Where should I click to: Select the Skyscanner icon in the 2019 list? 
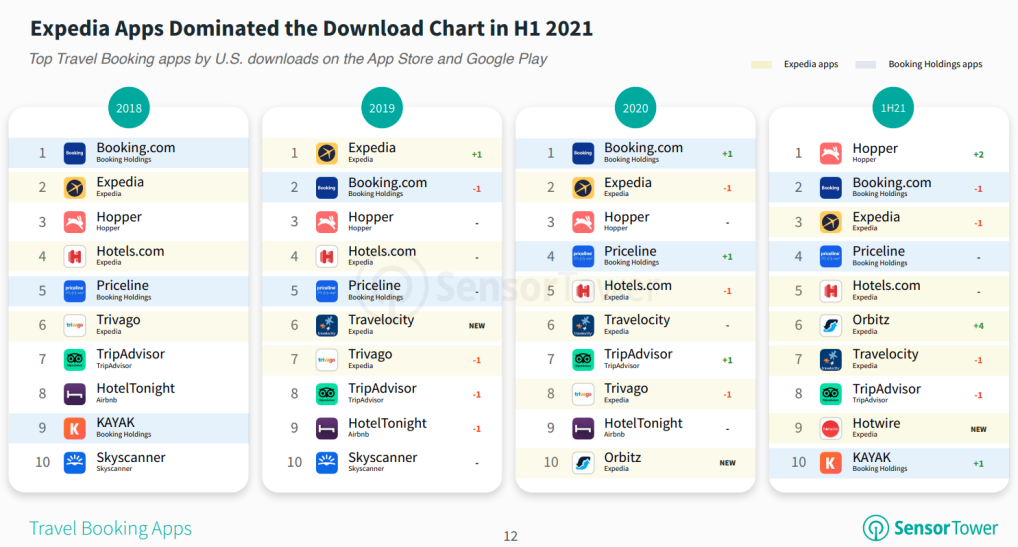coord(327,463)
